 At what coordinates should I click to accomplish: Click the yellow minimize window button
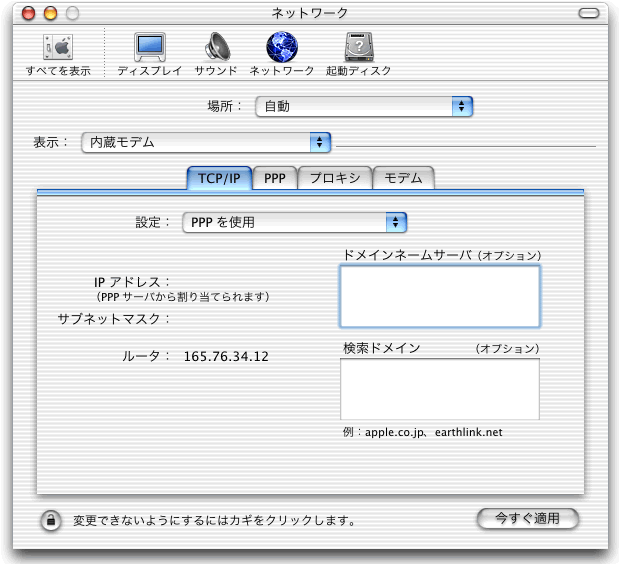click(51, 13)
